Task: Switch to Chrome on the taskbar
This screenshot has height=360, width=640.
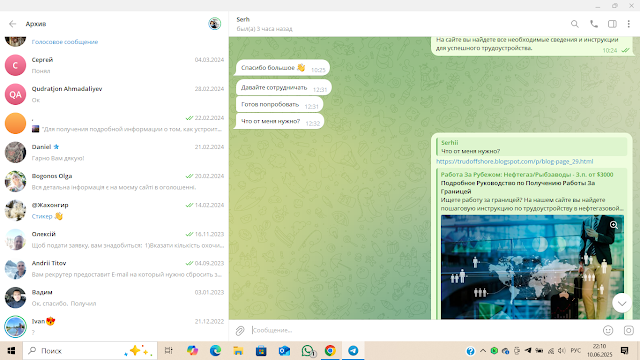Action: (x=330, y=351)
